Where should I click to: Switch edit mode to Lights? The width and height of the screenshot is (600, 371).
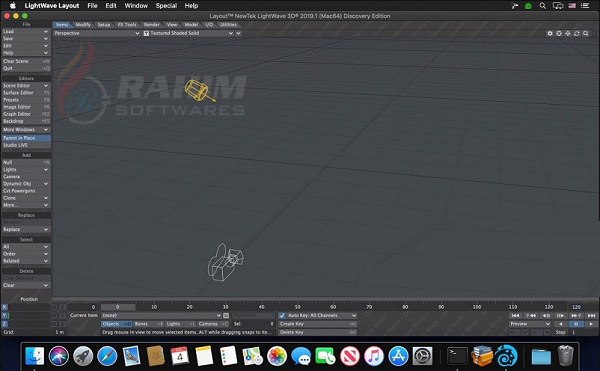[x=180, y=324]
